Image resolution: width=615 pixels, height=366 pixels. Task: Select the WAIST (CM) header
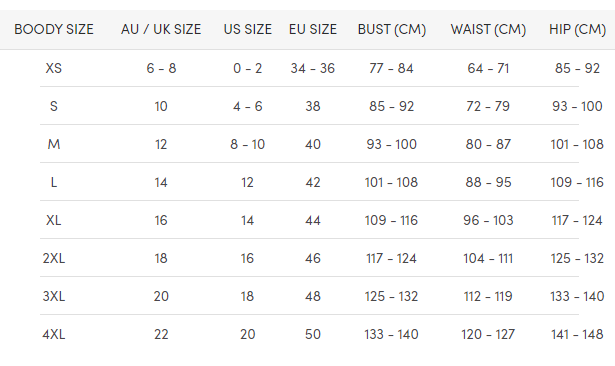(488, 29)
